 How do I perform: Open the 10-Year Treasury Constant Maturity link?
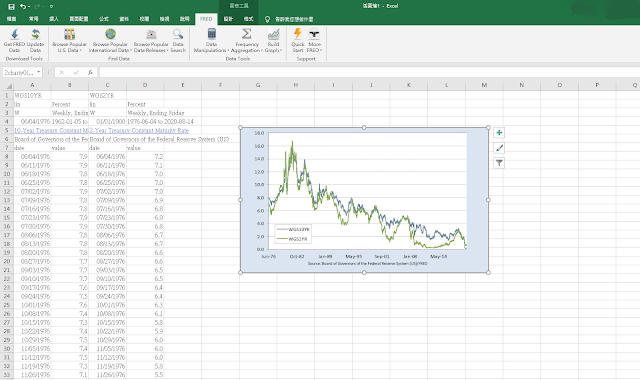(51, 130)
